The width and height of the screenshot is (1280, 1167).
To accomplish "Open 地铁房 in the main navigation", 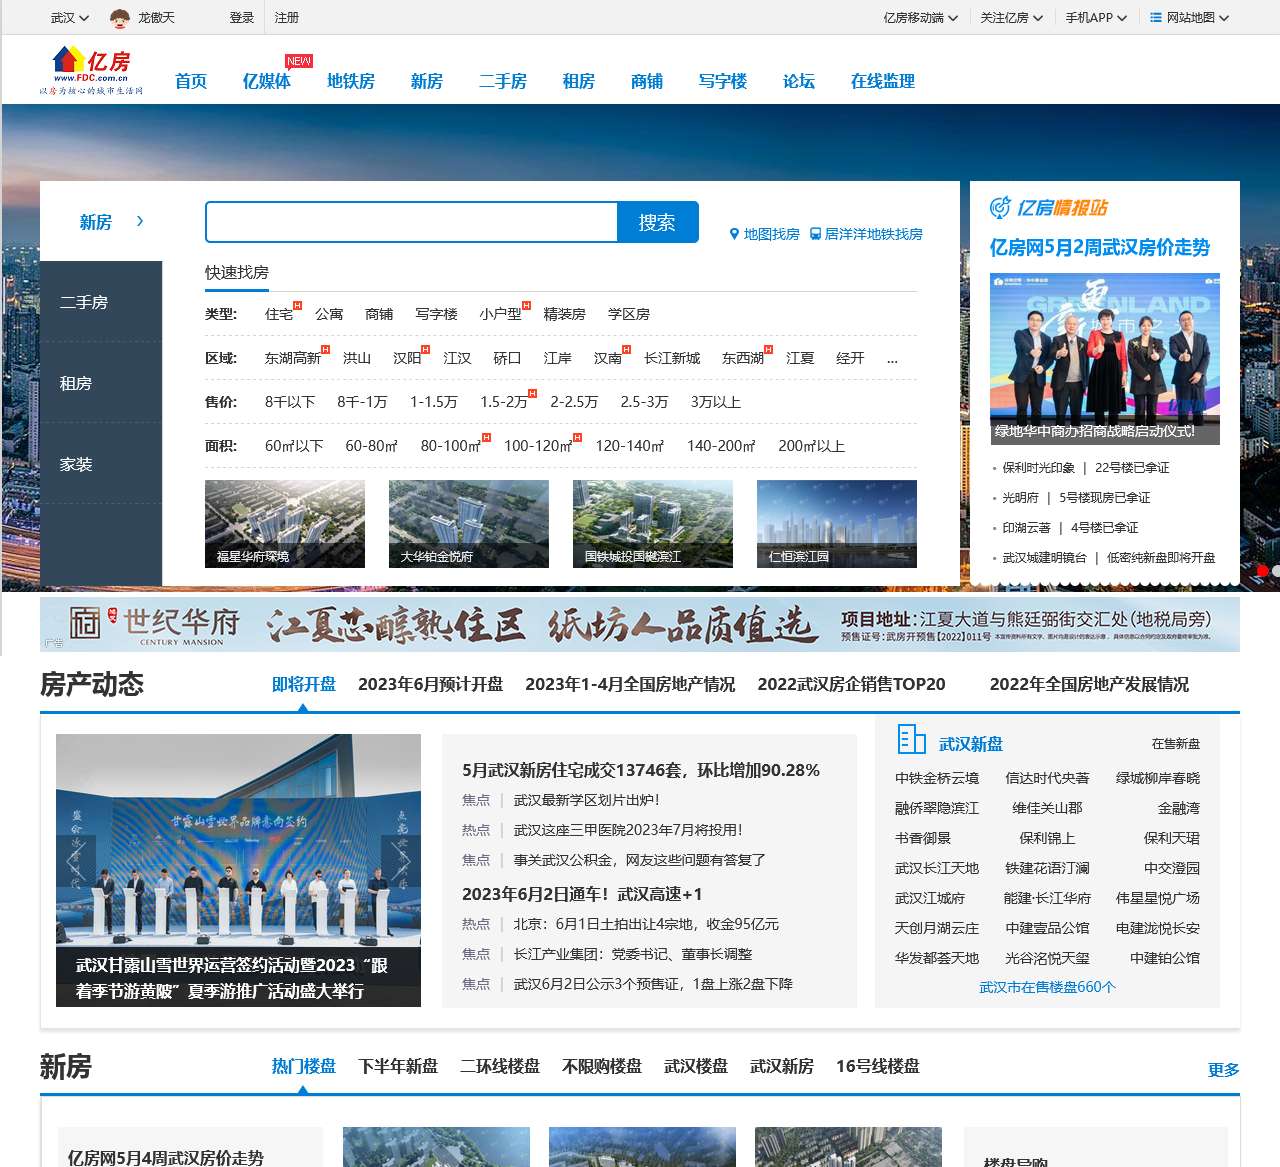I will [351, 81].
